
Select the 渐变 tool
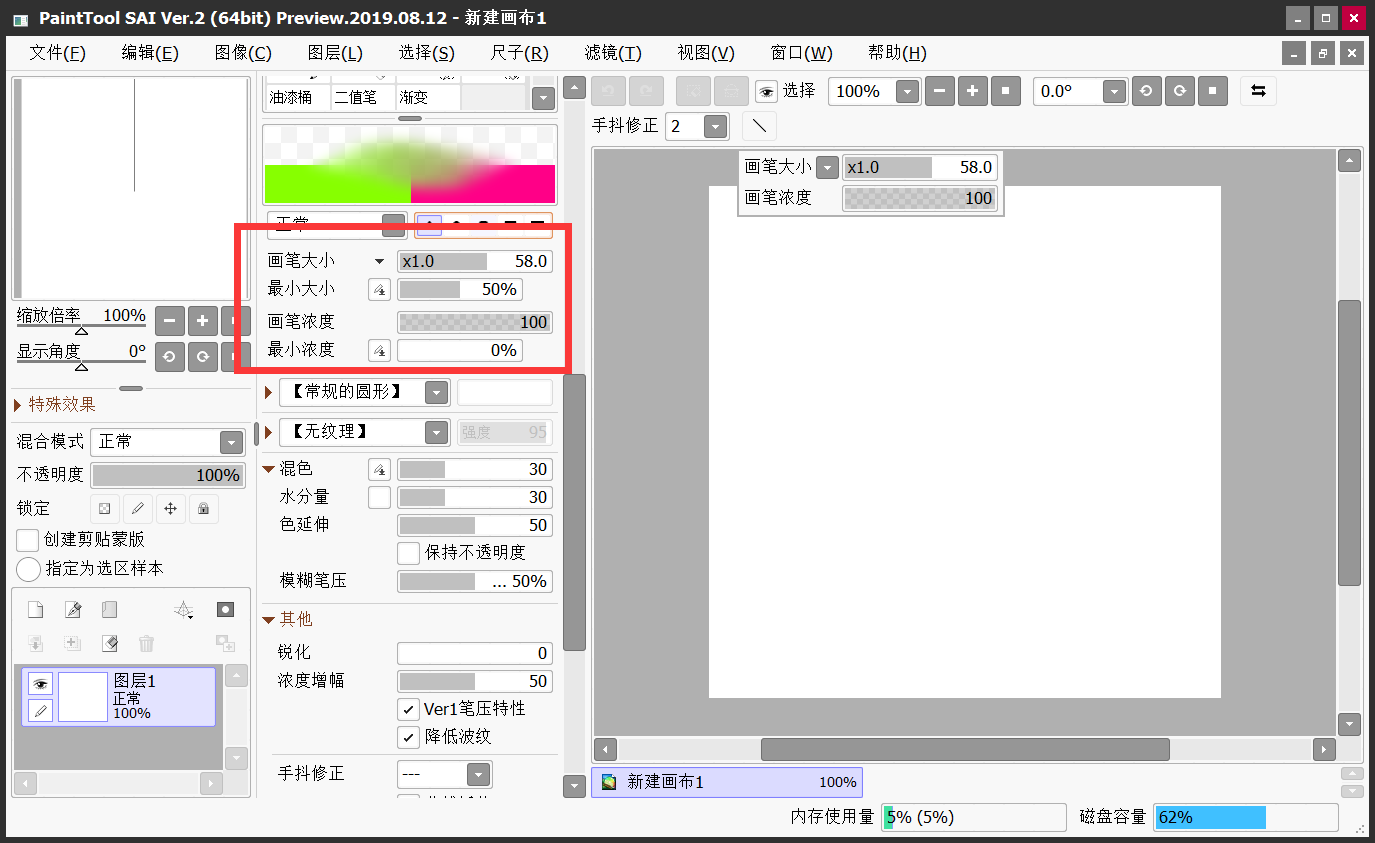click(x=428, y=97)
